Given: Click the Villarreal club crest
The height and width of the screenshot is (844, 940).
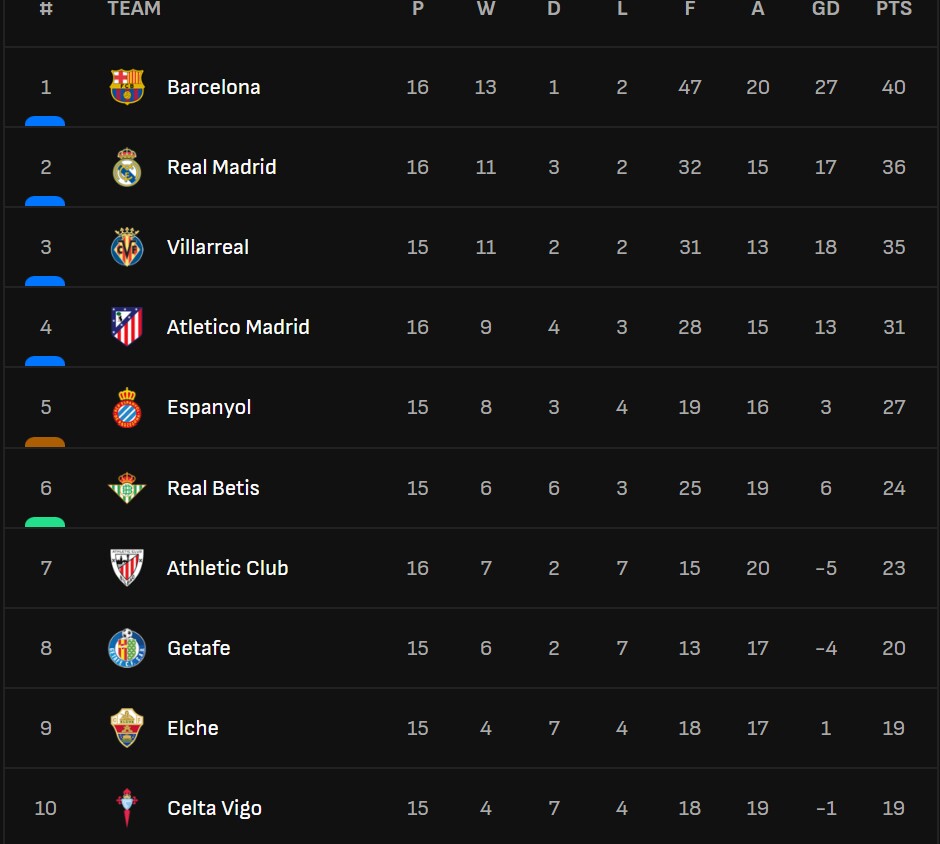Looking at the screenshot, I should coord(127,247).
